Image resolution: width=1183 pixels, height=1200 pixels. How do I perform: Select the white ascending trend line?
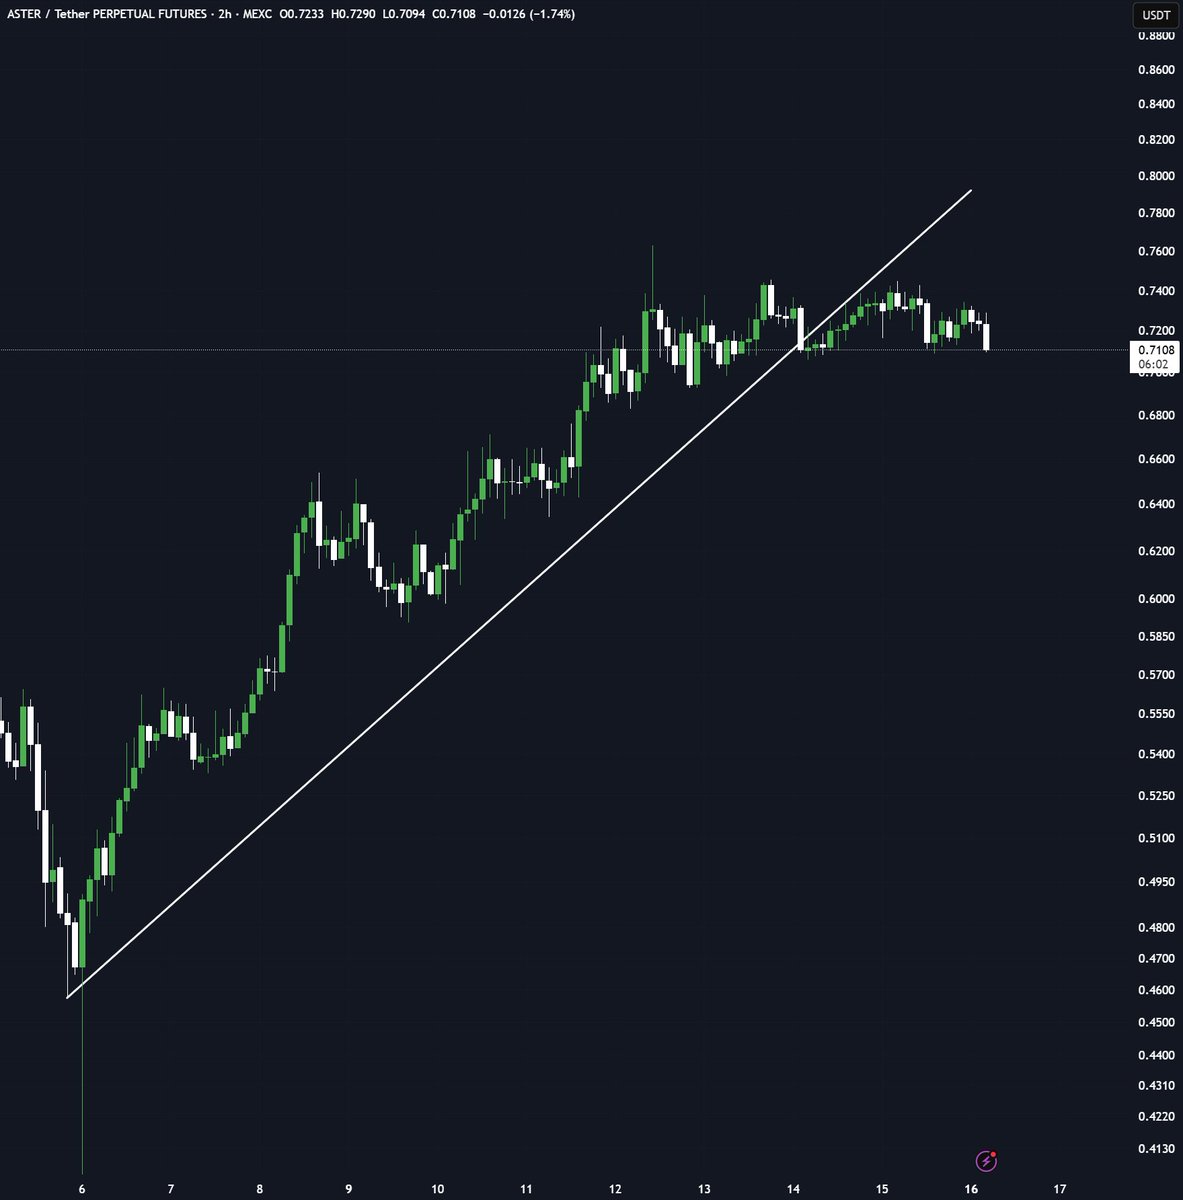[519, 593]
